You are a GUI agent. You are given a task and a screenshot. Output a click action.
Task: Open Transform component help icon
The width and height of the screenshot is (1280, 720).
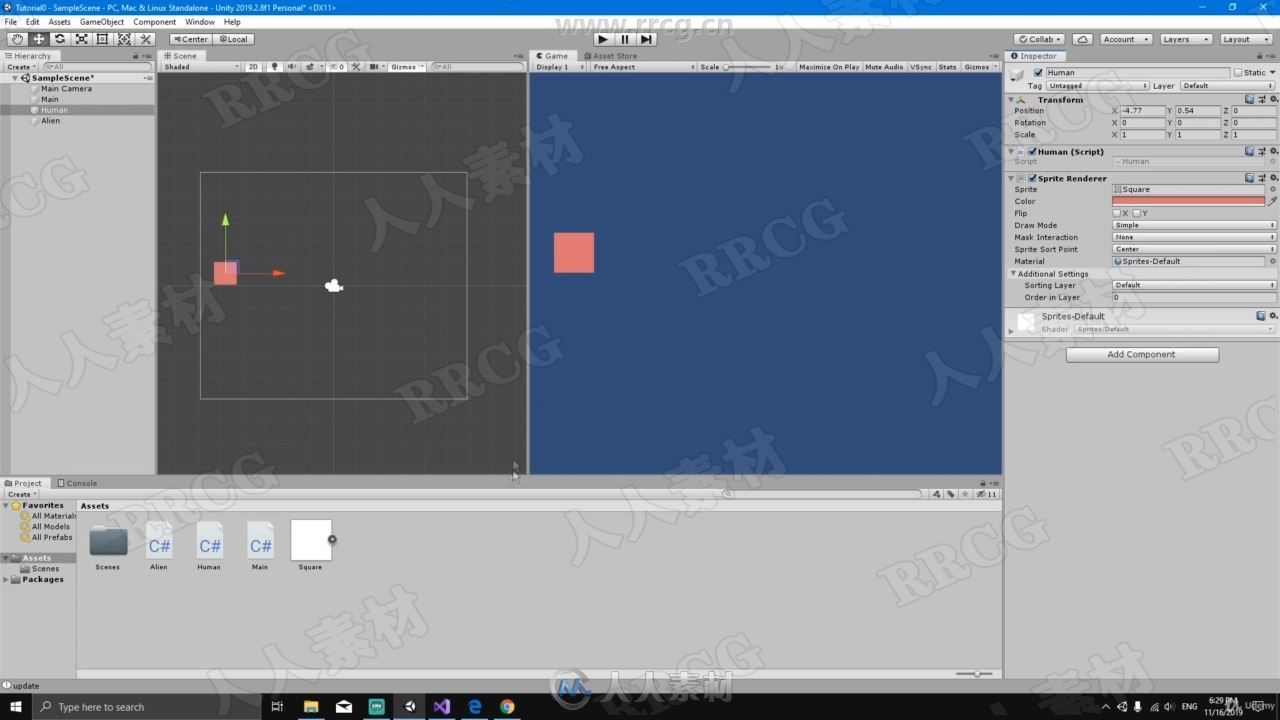[1250, 99]
